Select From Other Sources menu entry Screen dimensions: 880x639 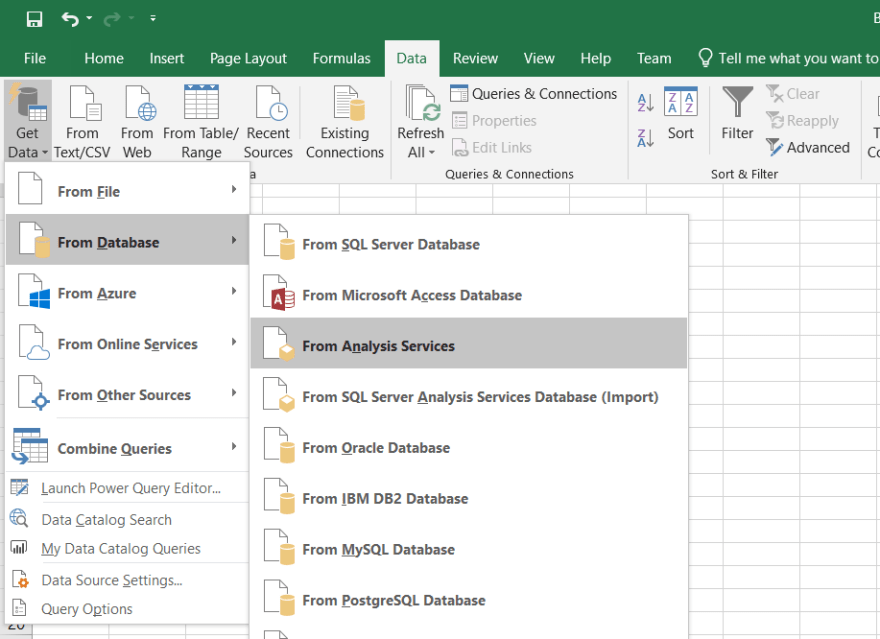tap(127, 393)
